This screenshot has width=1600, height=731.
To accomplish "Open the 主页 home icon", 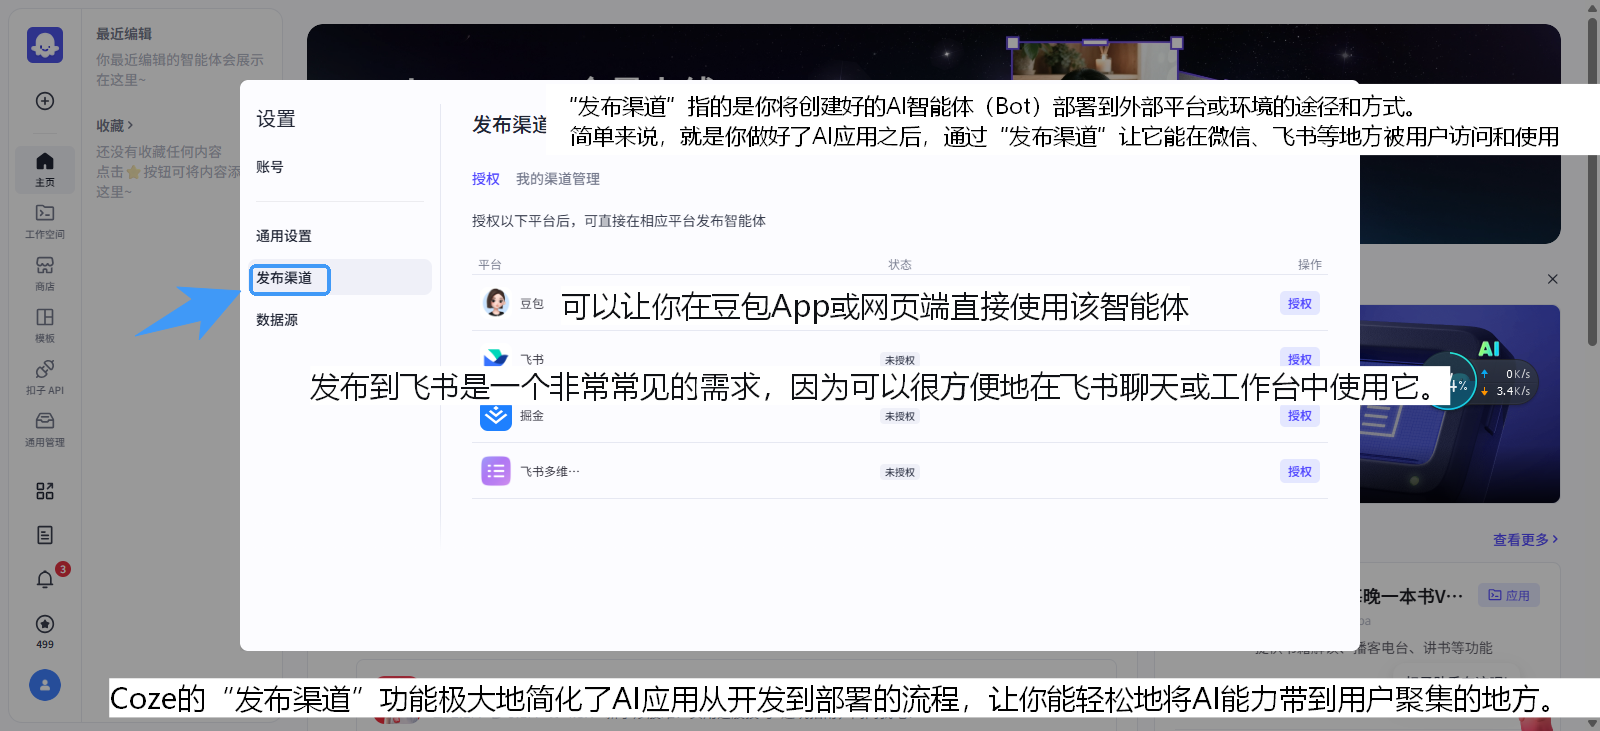I will pos(45,169).
